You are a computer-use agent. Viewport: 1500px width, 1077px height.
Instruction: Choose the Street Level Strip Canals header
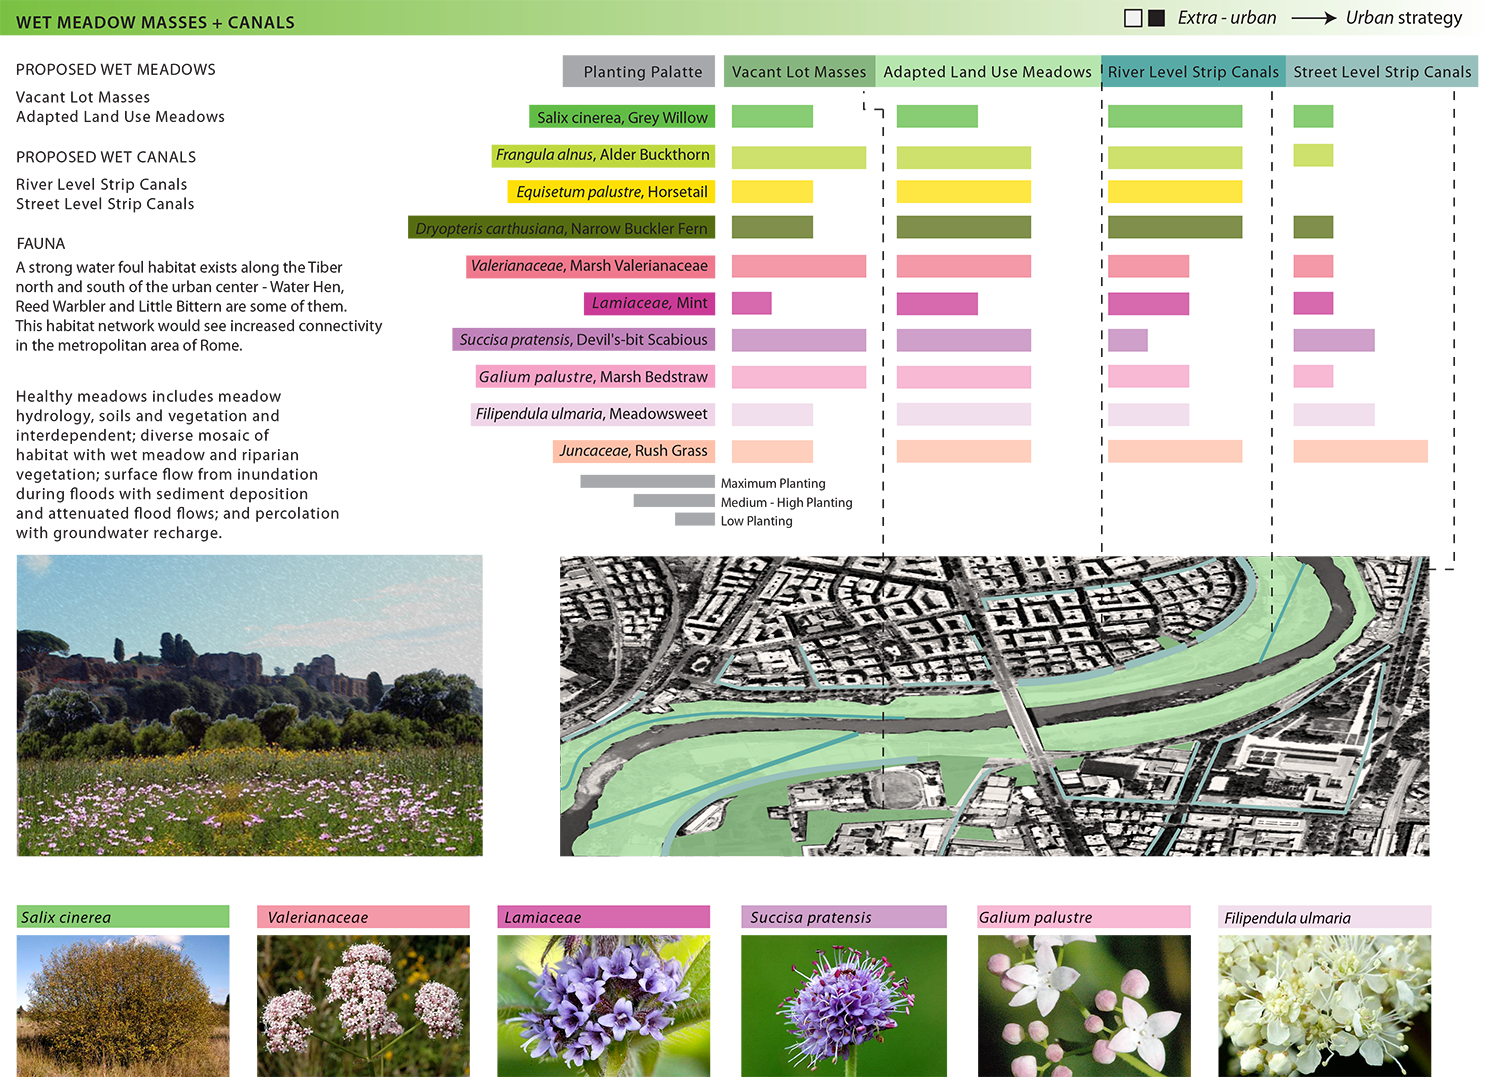(x=1382, y=71)
